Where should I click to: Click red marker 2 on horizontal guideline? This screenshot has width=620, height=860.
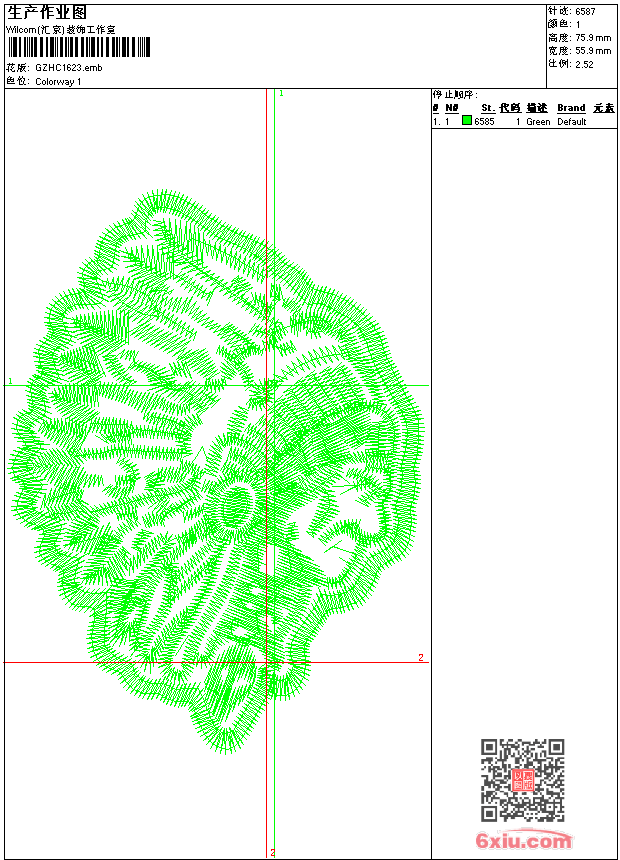(x=421, y=657)
